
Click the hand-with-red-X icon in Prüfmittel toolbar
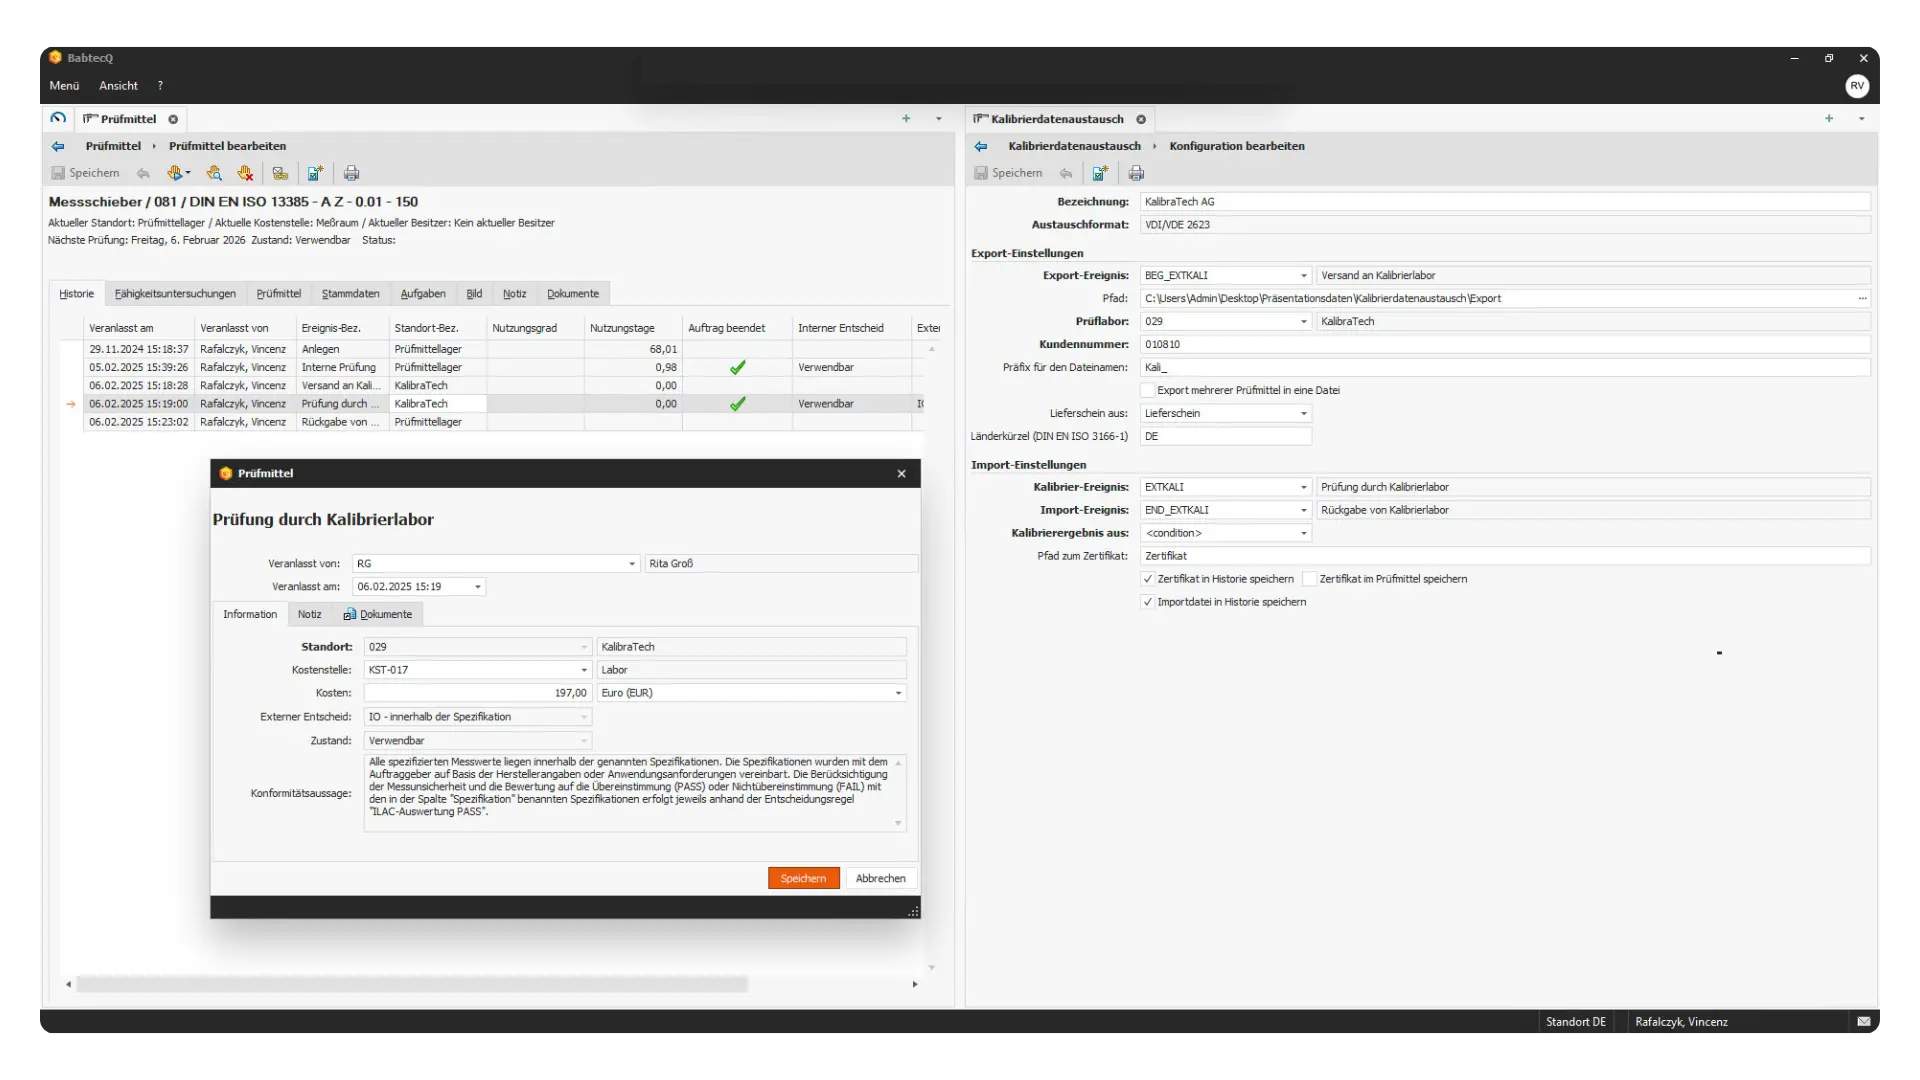point(245,173)
